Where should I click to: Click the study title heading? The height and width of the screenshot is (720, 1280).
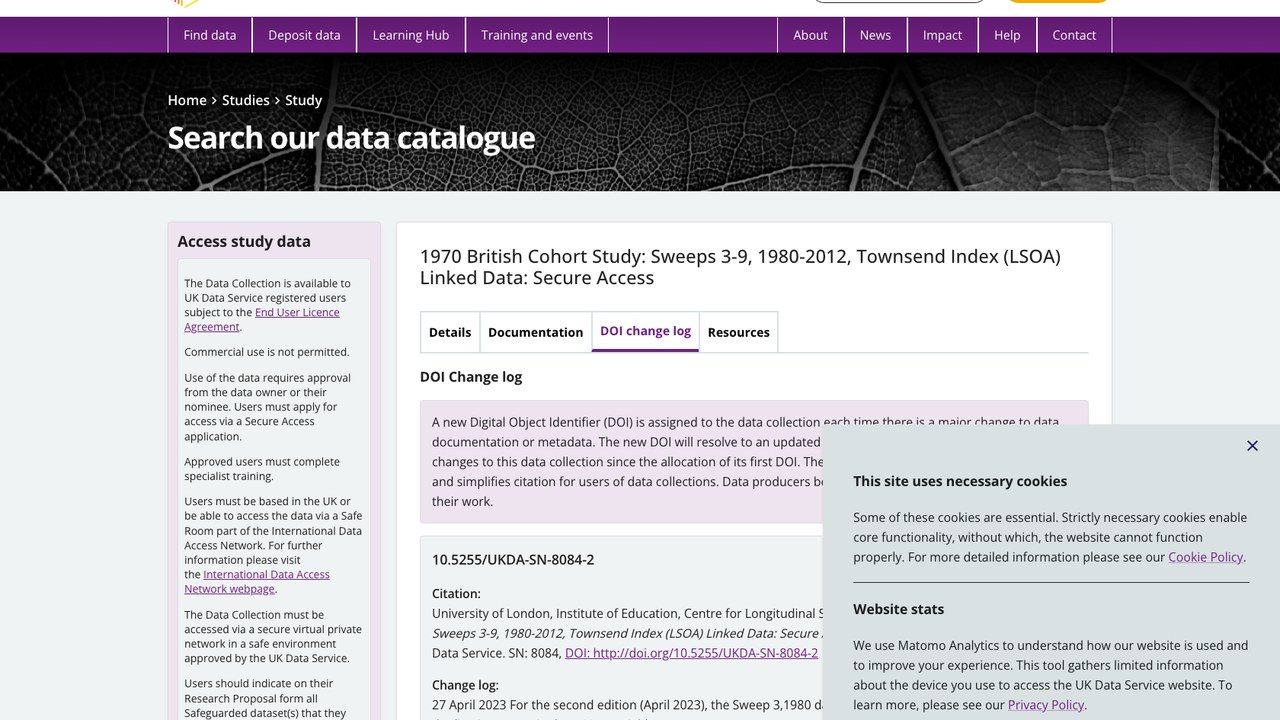(740, 267)
